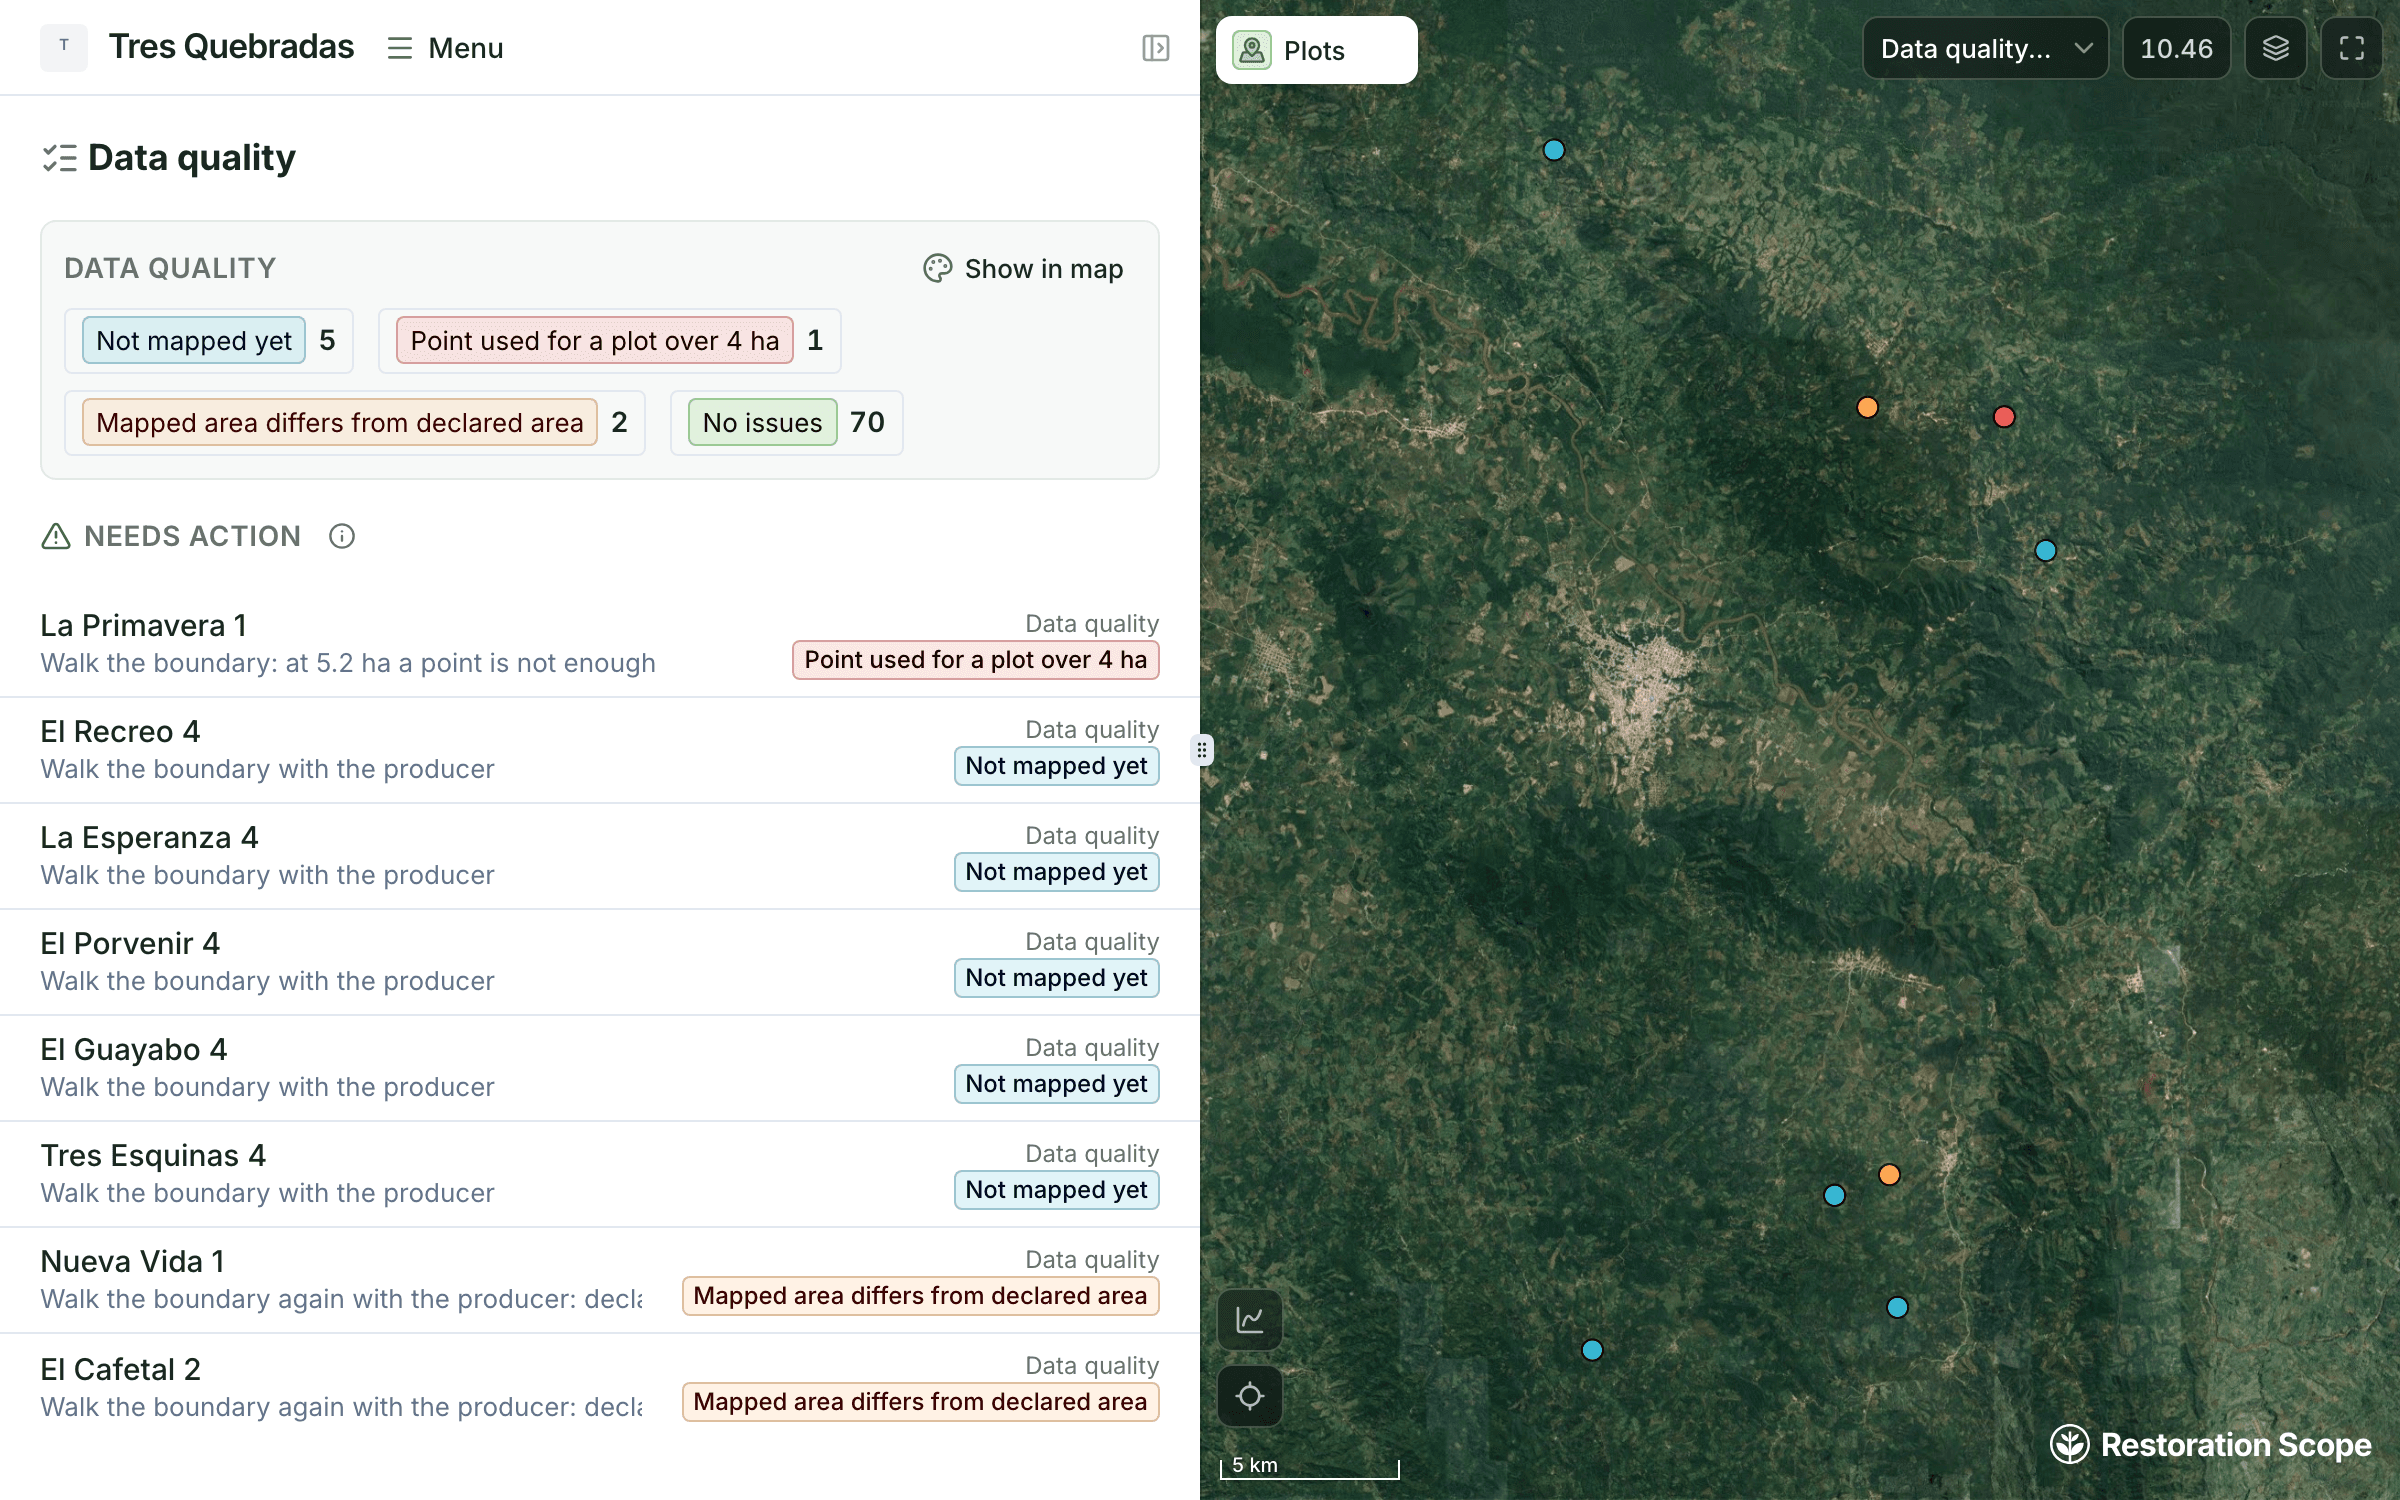Click Show in map
This screenshot has height=1500, width=2400.
click(x=1023, y=268)
